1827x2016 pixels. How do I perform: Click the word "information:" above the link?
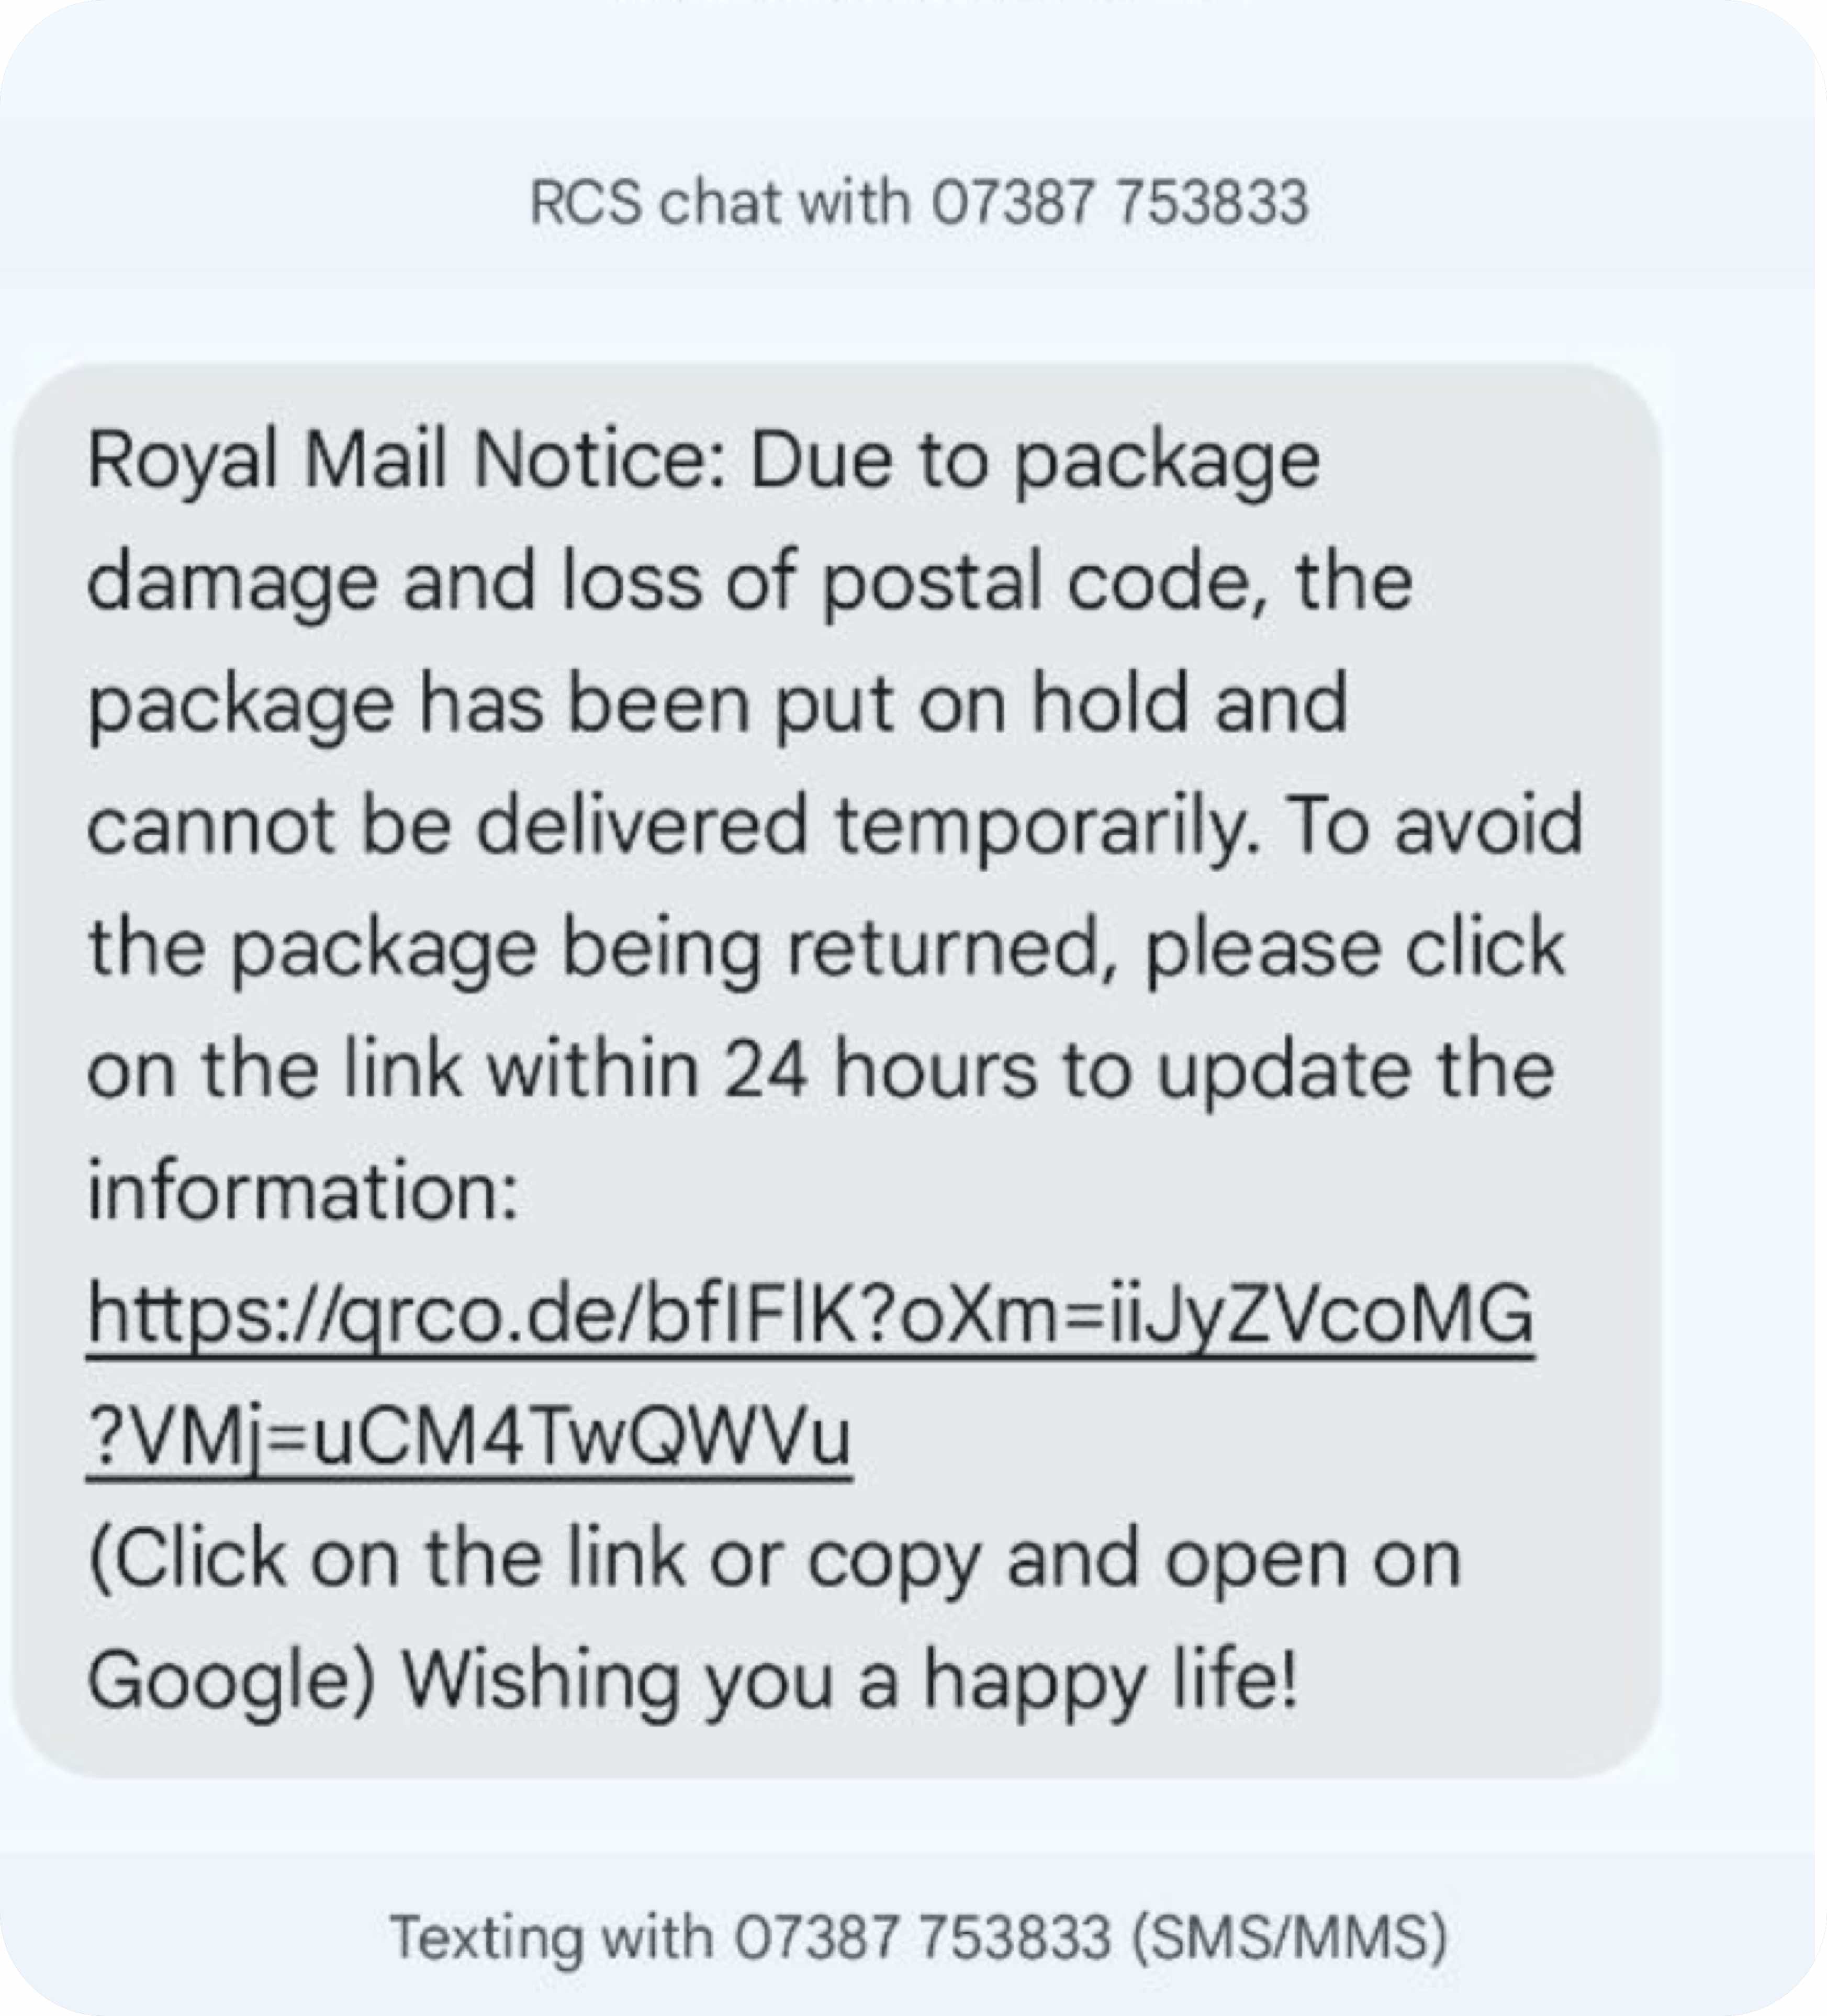[x=303, y=1191]
